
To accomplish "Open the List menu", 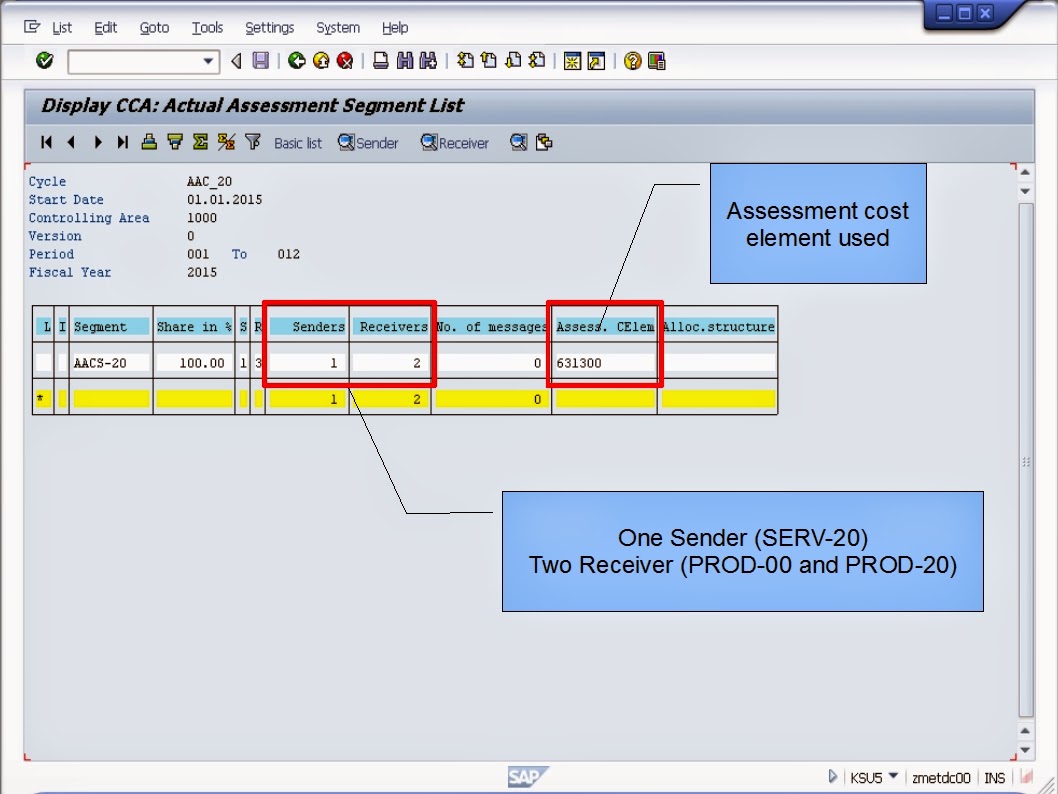I will pos(61,28).
